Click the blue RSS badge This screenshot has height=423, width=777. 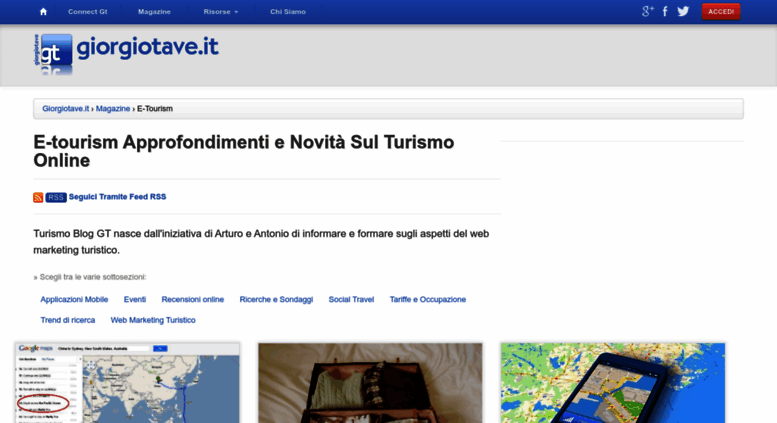(56, 197)
